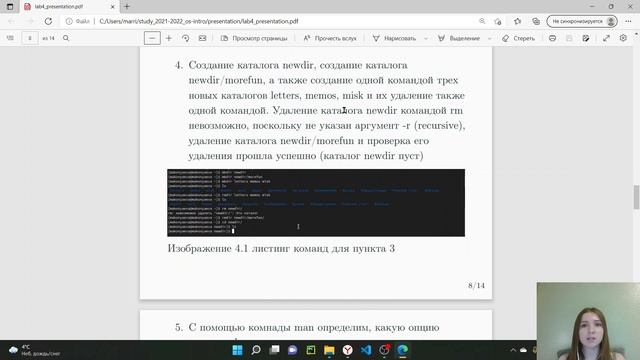The image size is (640, 360).
Task: Add this page to favorites
Action: pyautogui.click(x=498, y=21)
